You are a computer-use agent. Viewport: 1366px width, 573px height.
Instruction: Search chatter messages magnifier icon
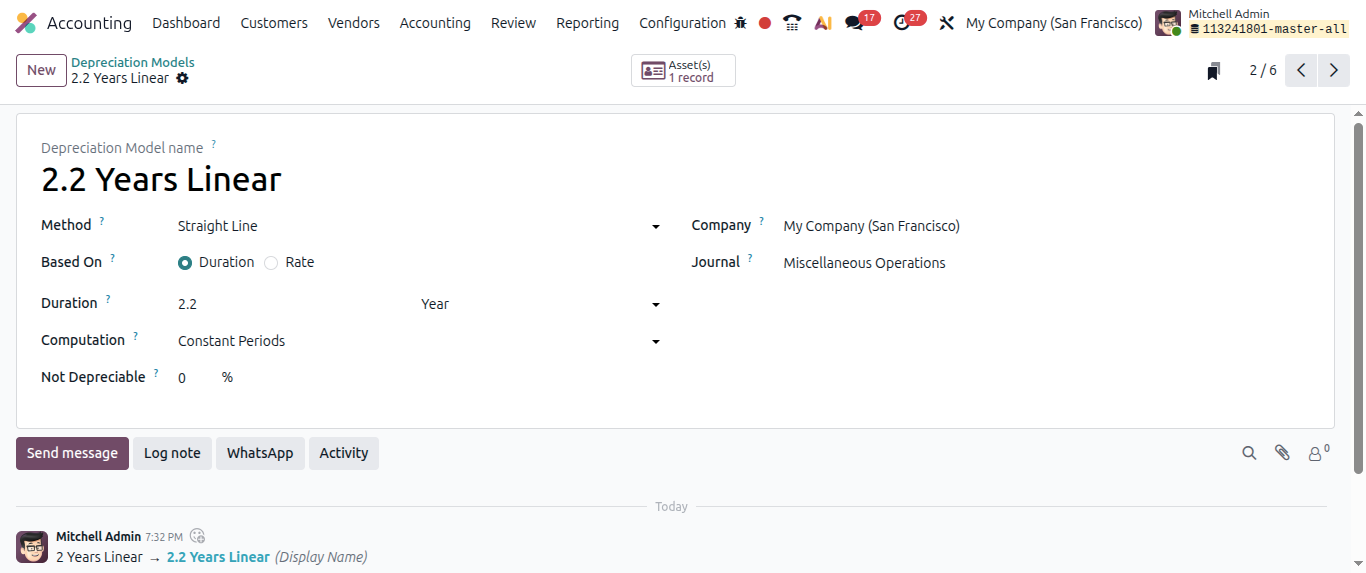coord(1249,453)
